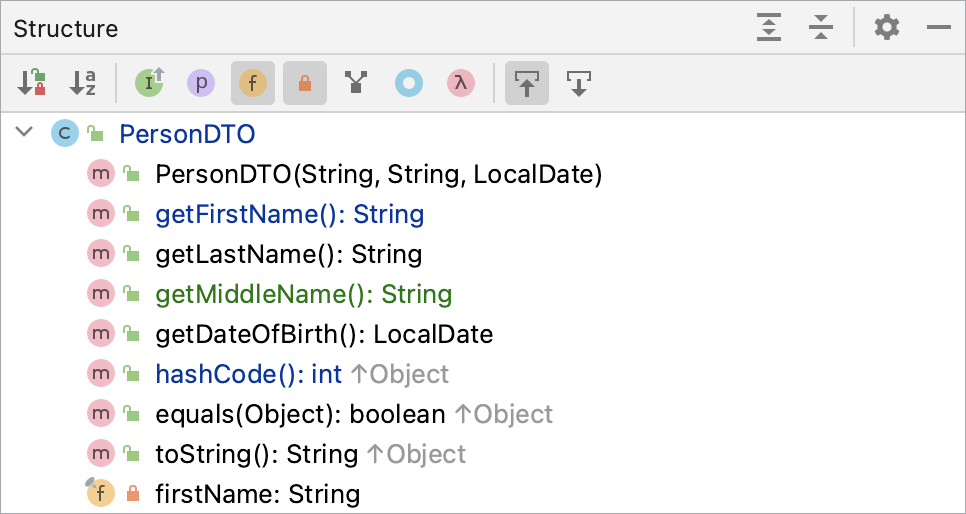
Task: Expand all nodes in Structure panel
Action: 768,28
